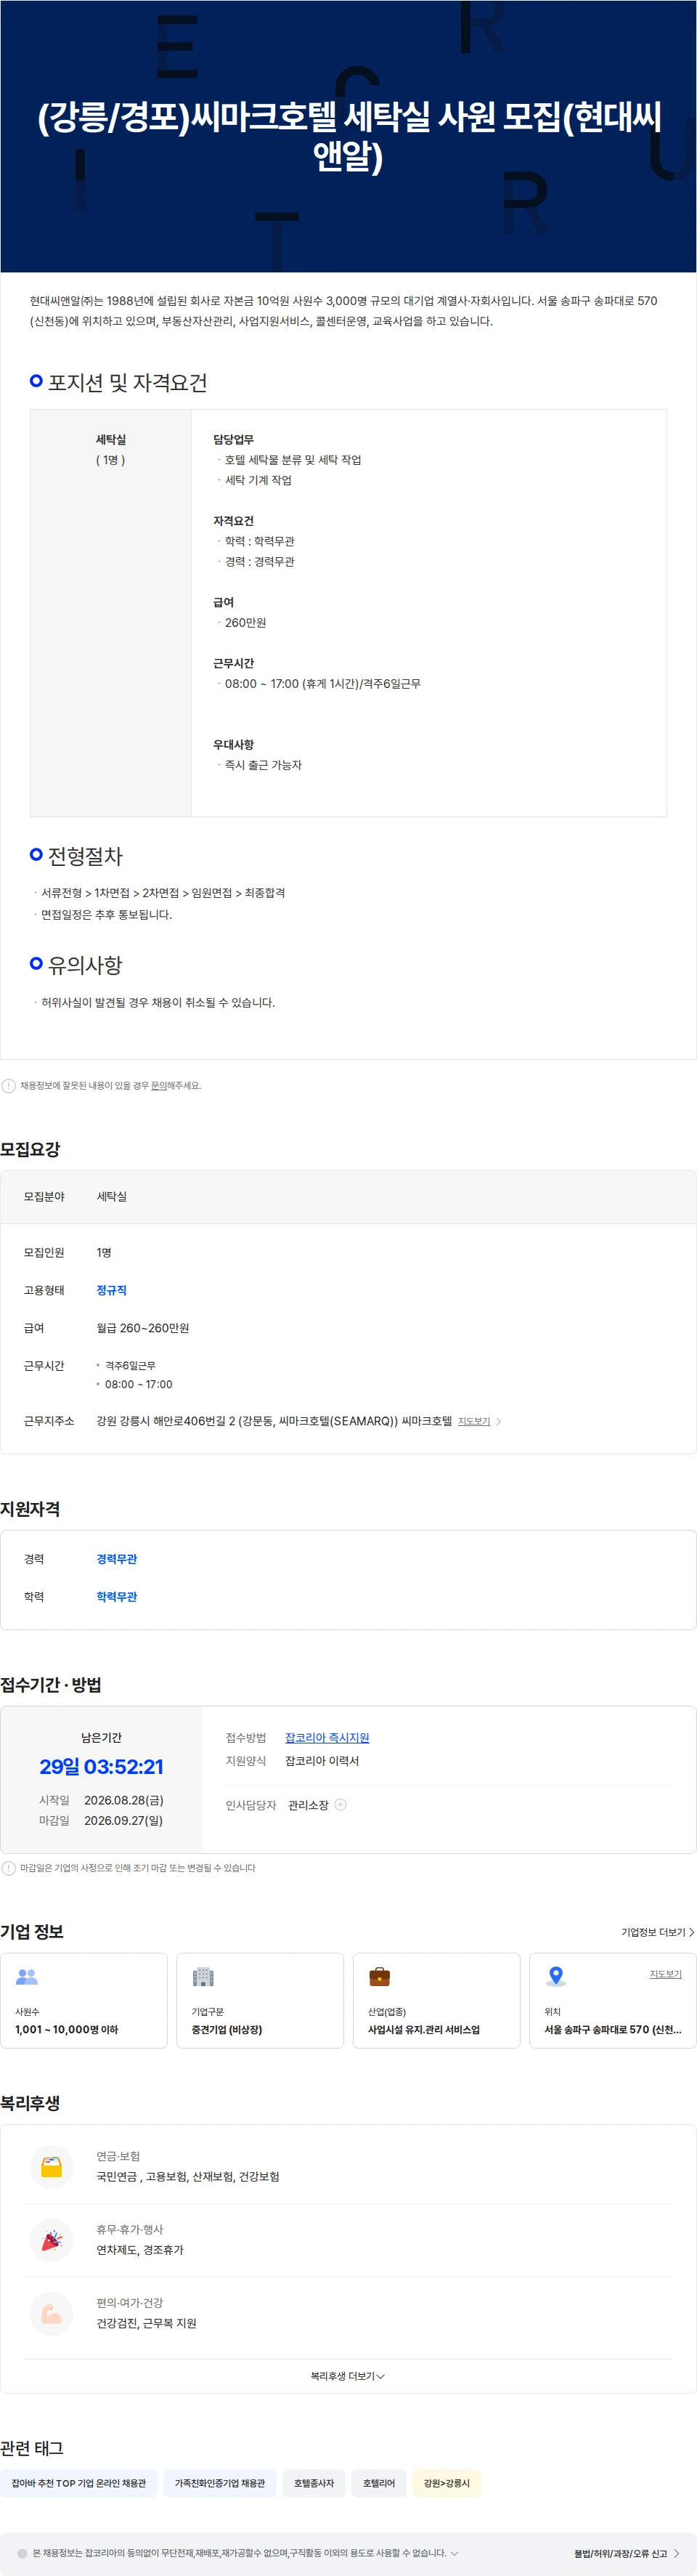Click the job posting title banner
Screen dimensions: 697x2576
pos(348,136)
